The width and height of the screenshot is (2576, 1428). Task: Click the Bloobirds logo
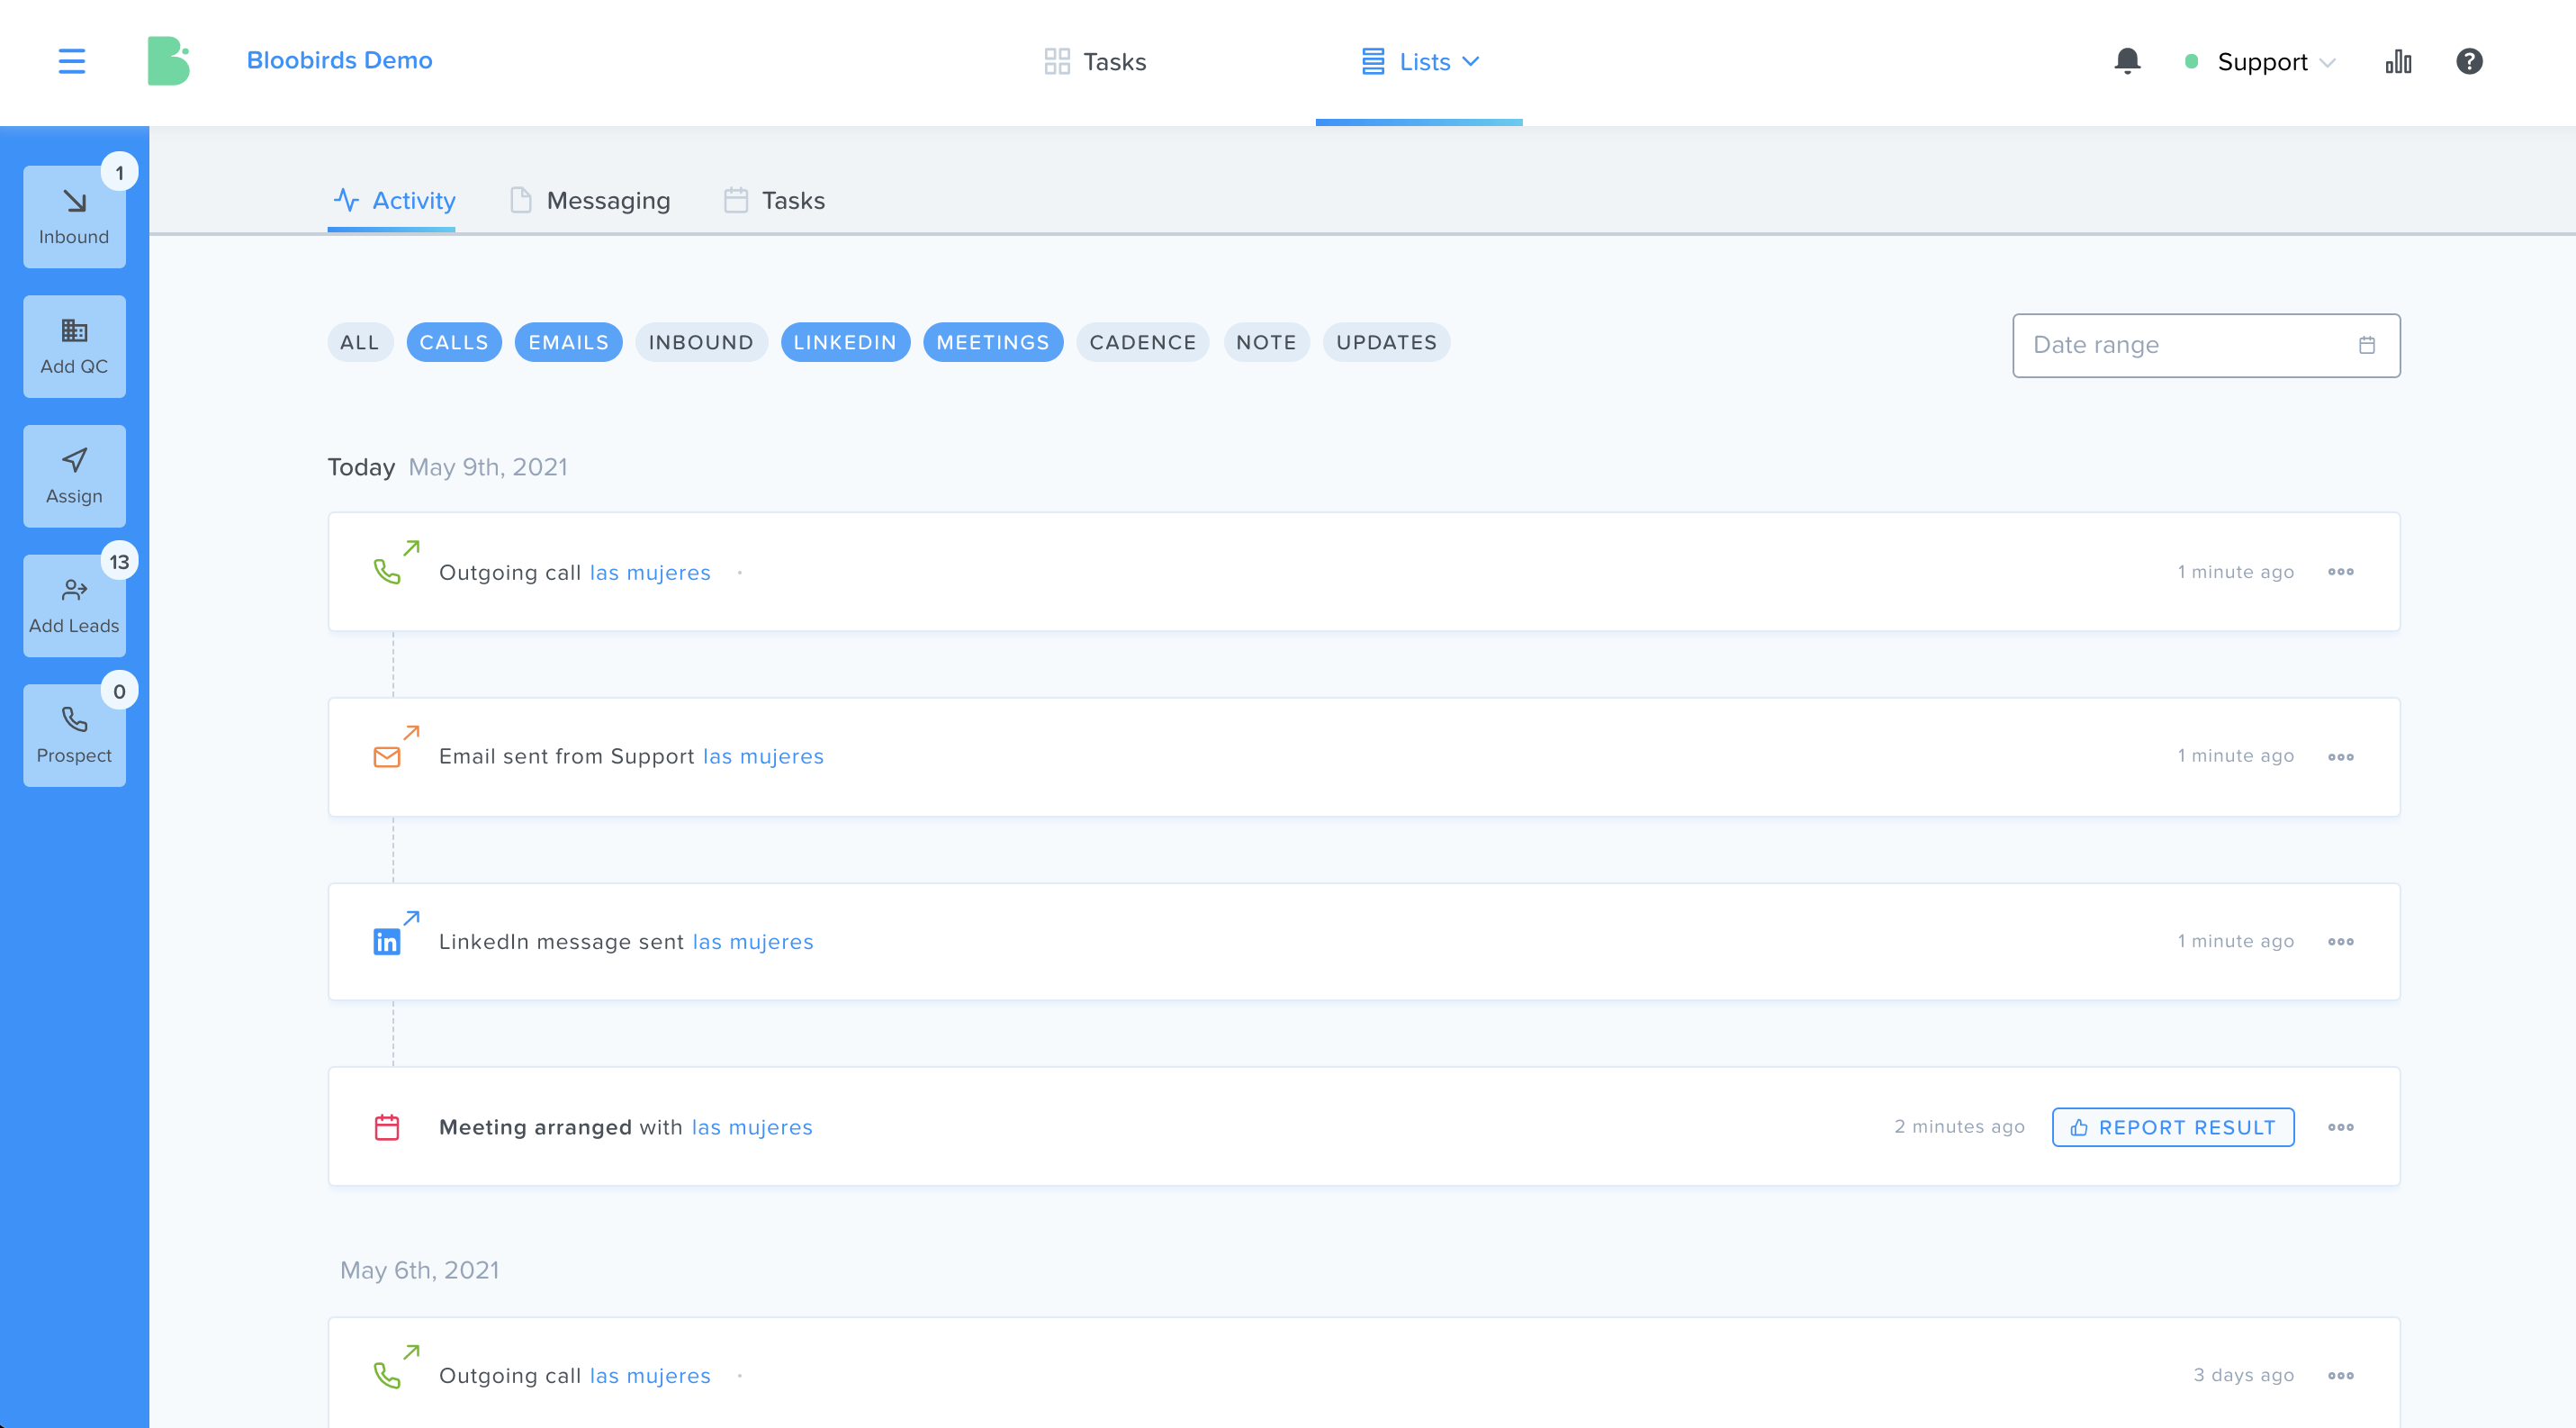168,61
